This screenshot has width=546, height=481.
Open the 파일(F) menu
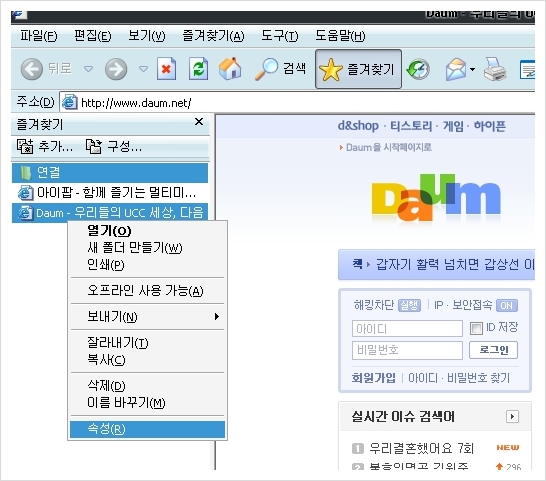tap(39, 36)
